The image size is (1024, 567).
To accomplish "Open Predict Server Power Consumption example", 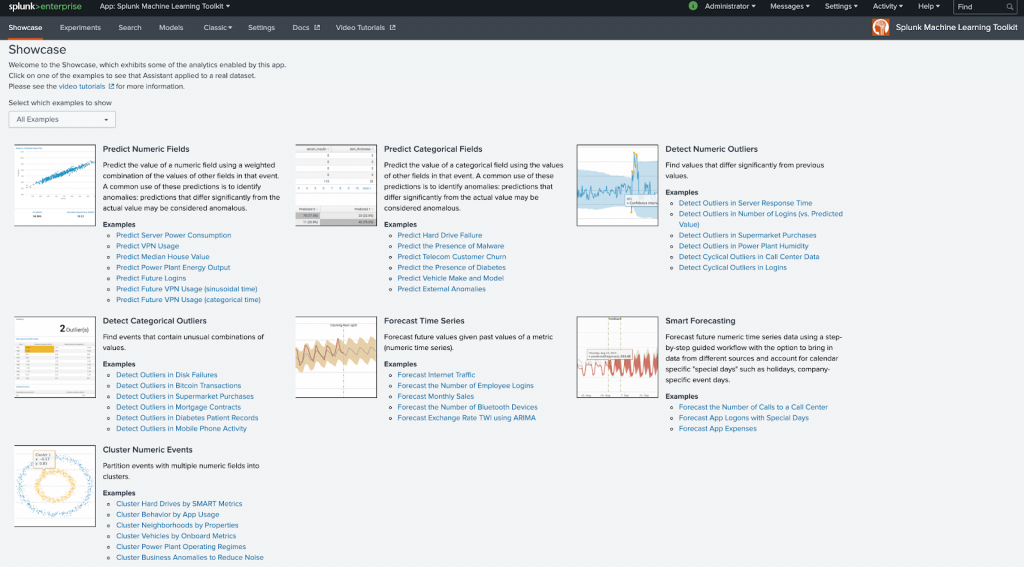I will click(174, 235).
